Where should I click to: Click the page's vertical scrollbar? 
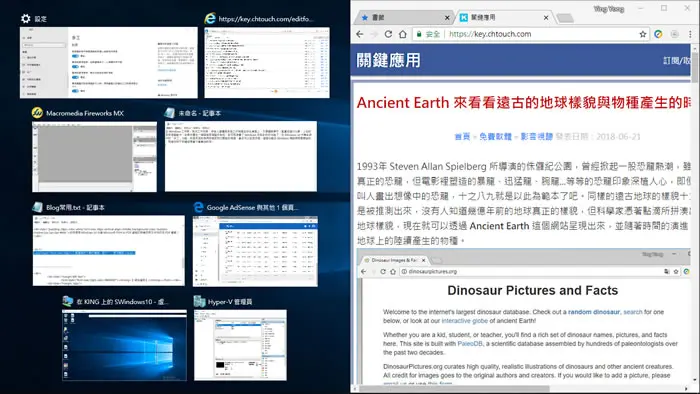coord(695,214)
